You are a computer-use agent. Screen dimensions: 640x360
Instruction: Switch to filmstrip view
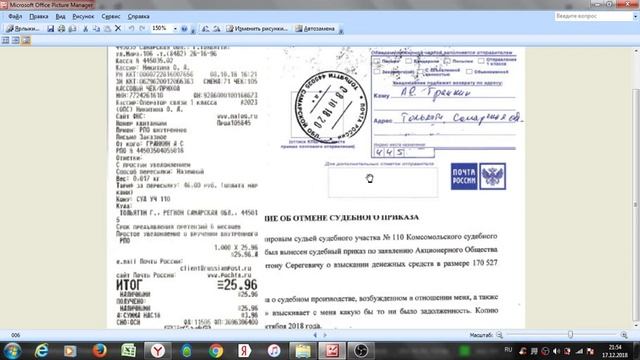[16, 40]
